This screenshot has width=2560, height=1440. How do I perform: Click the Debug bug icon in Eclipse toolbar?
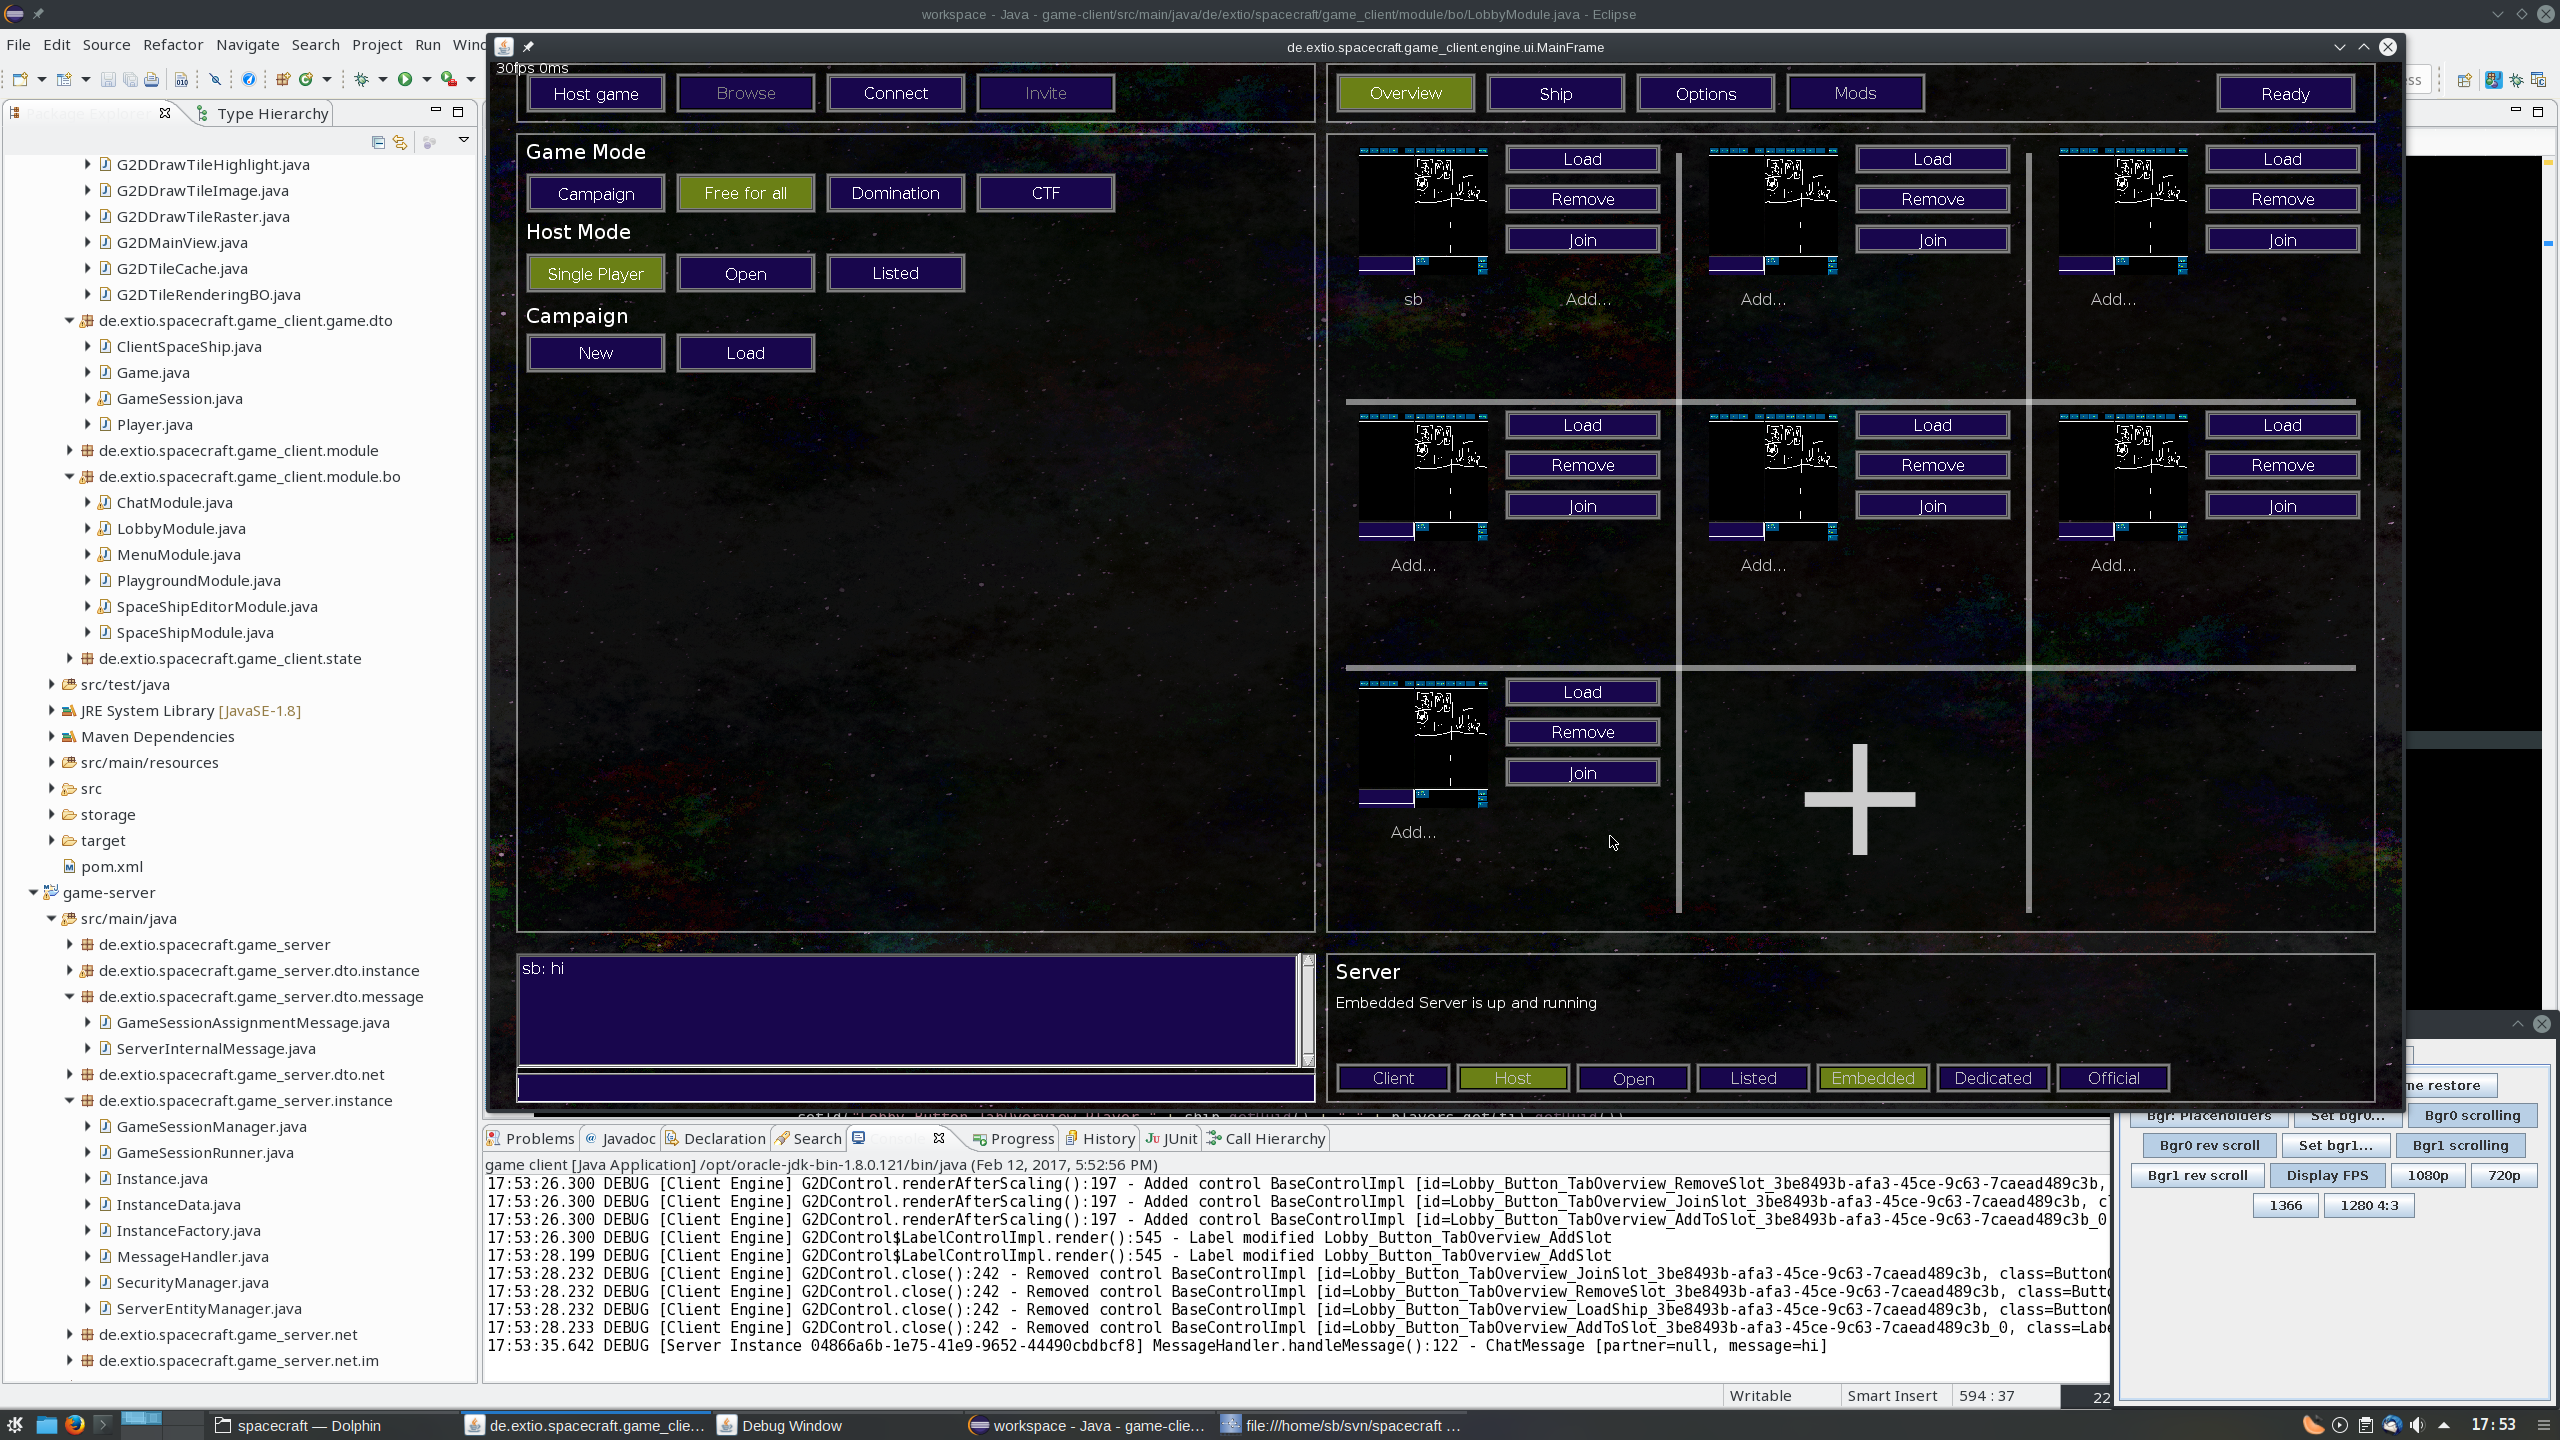361,79
